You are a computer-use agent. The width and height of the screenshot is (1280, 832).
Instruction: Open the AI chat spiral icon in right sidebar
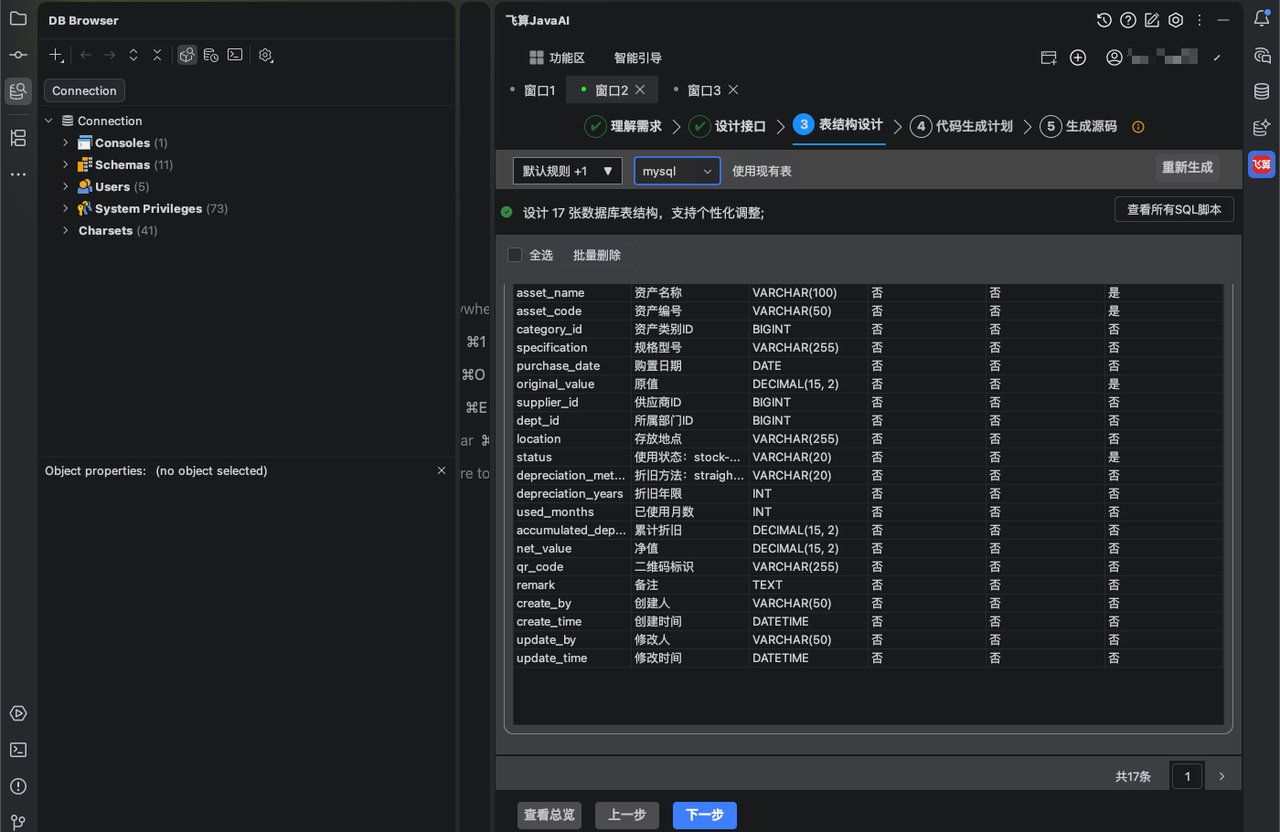click(1262, 55)
